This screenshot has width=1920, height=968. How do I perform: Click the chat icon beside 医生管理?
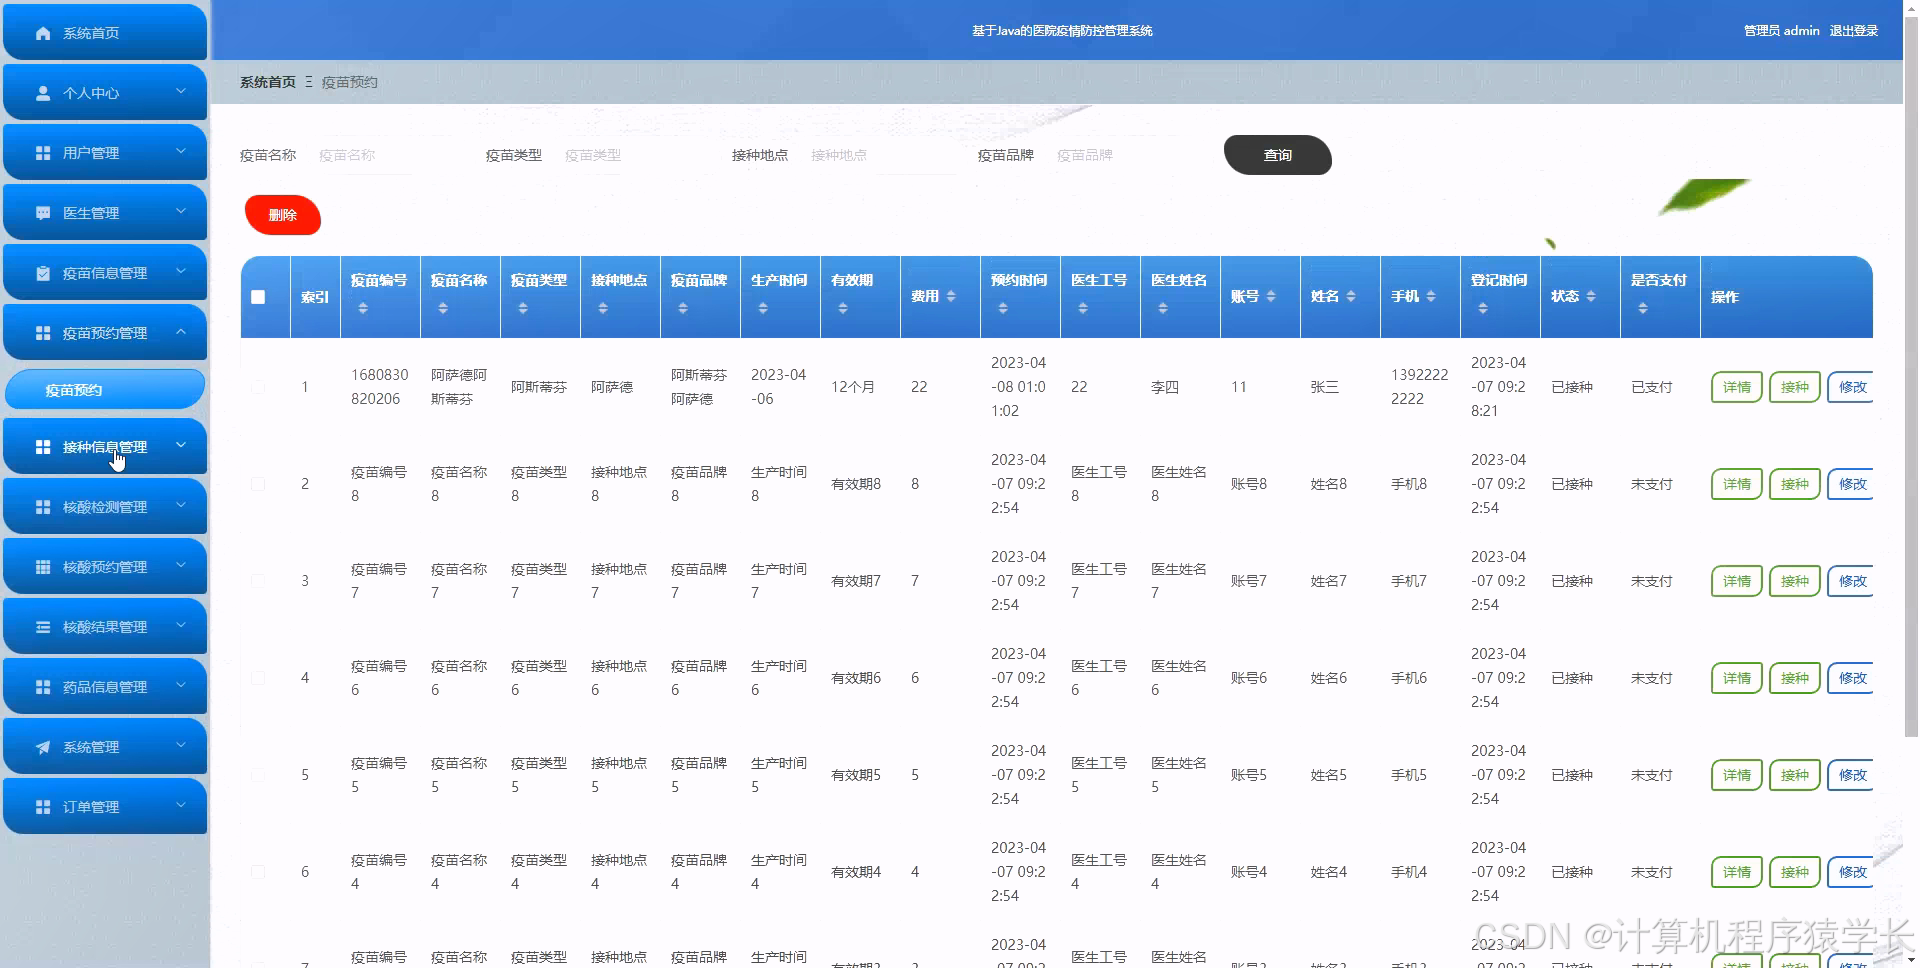coord(43,213)
